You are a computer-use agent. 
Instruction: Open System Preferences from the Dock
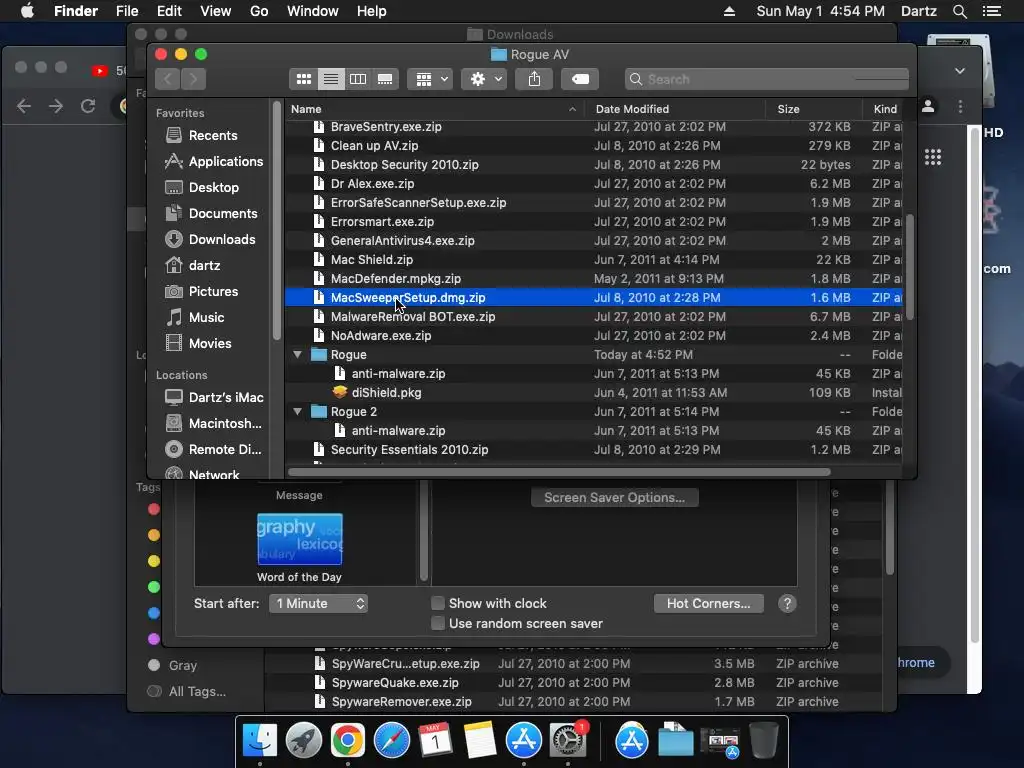pos(568,741)
